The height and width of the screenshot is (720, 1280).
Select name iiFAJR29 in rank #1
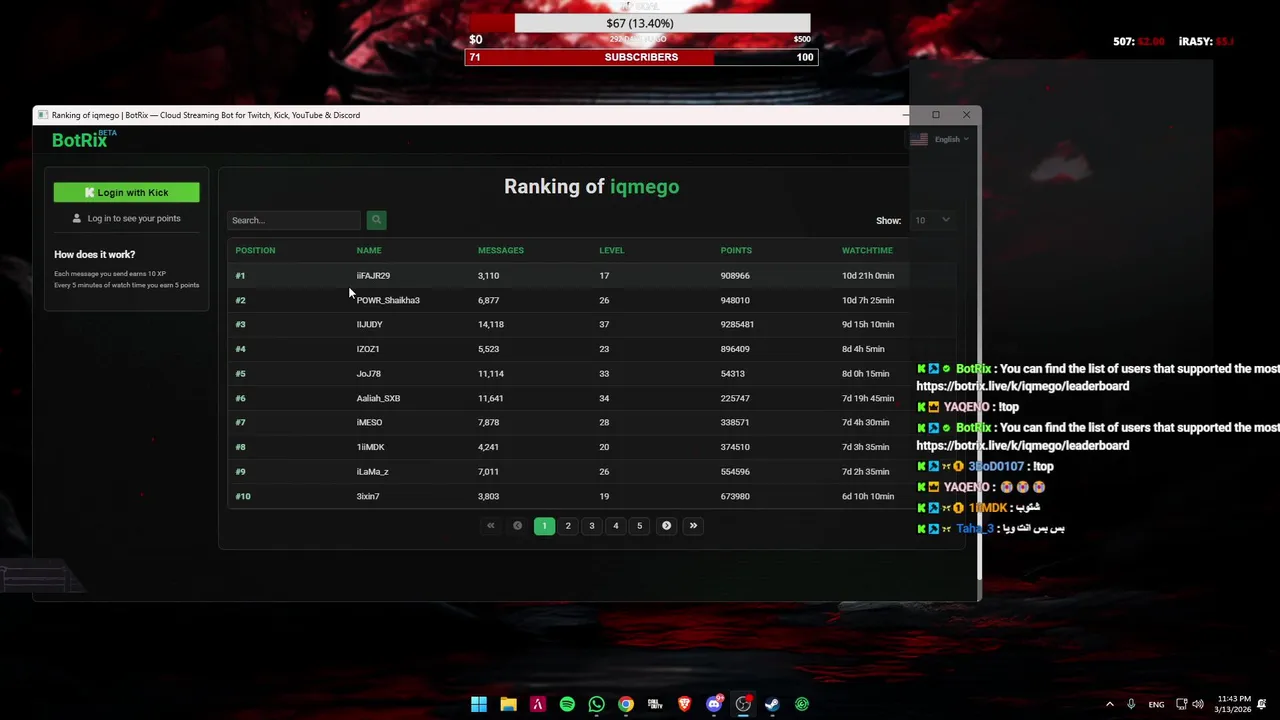373,276
